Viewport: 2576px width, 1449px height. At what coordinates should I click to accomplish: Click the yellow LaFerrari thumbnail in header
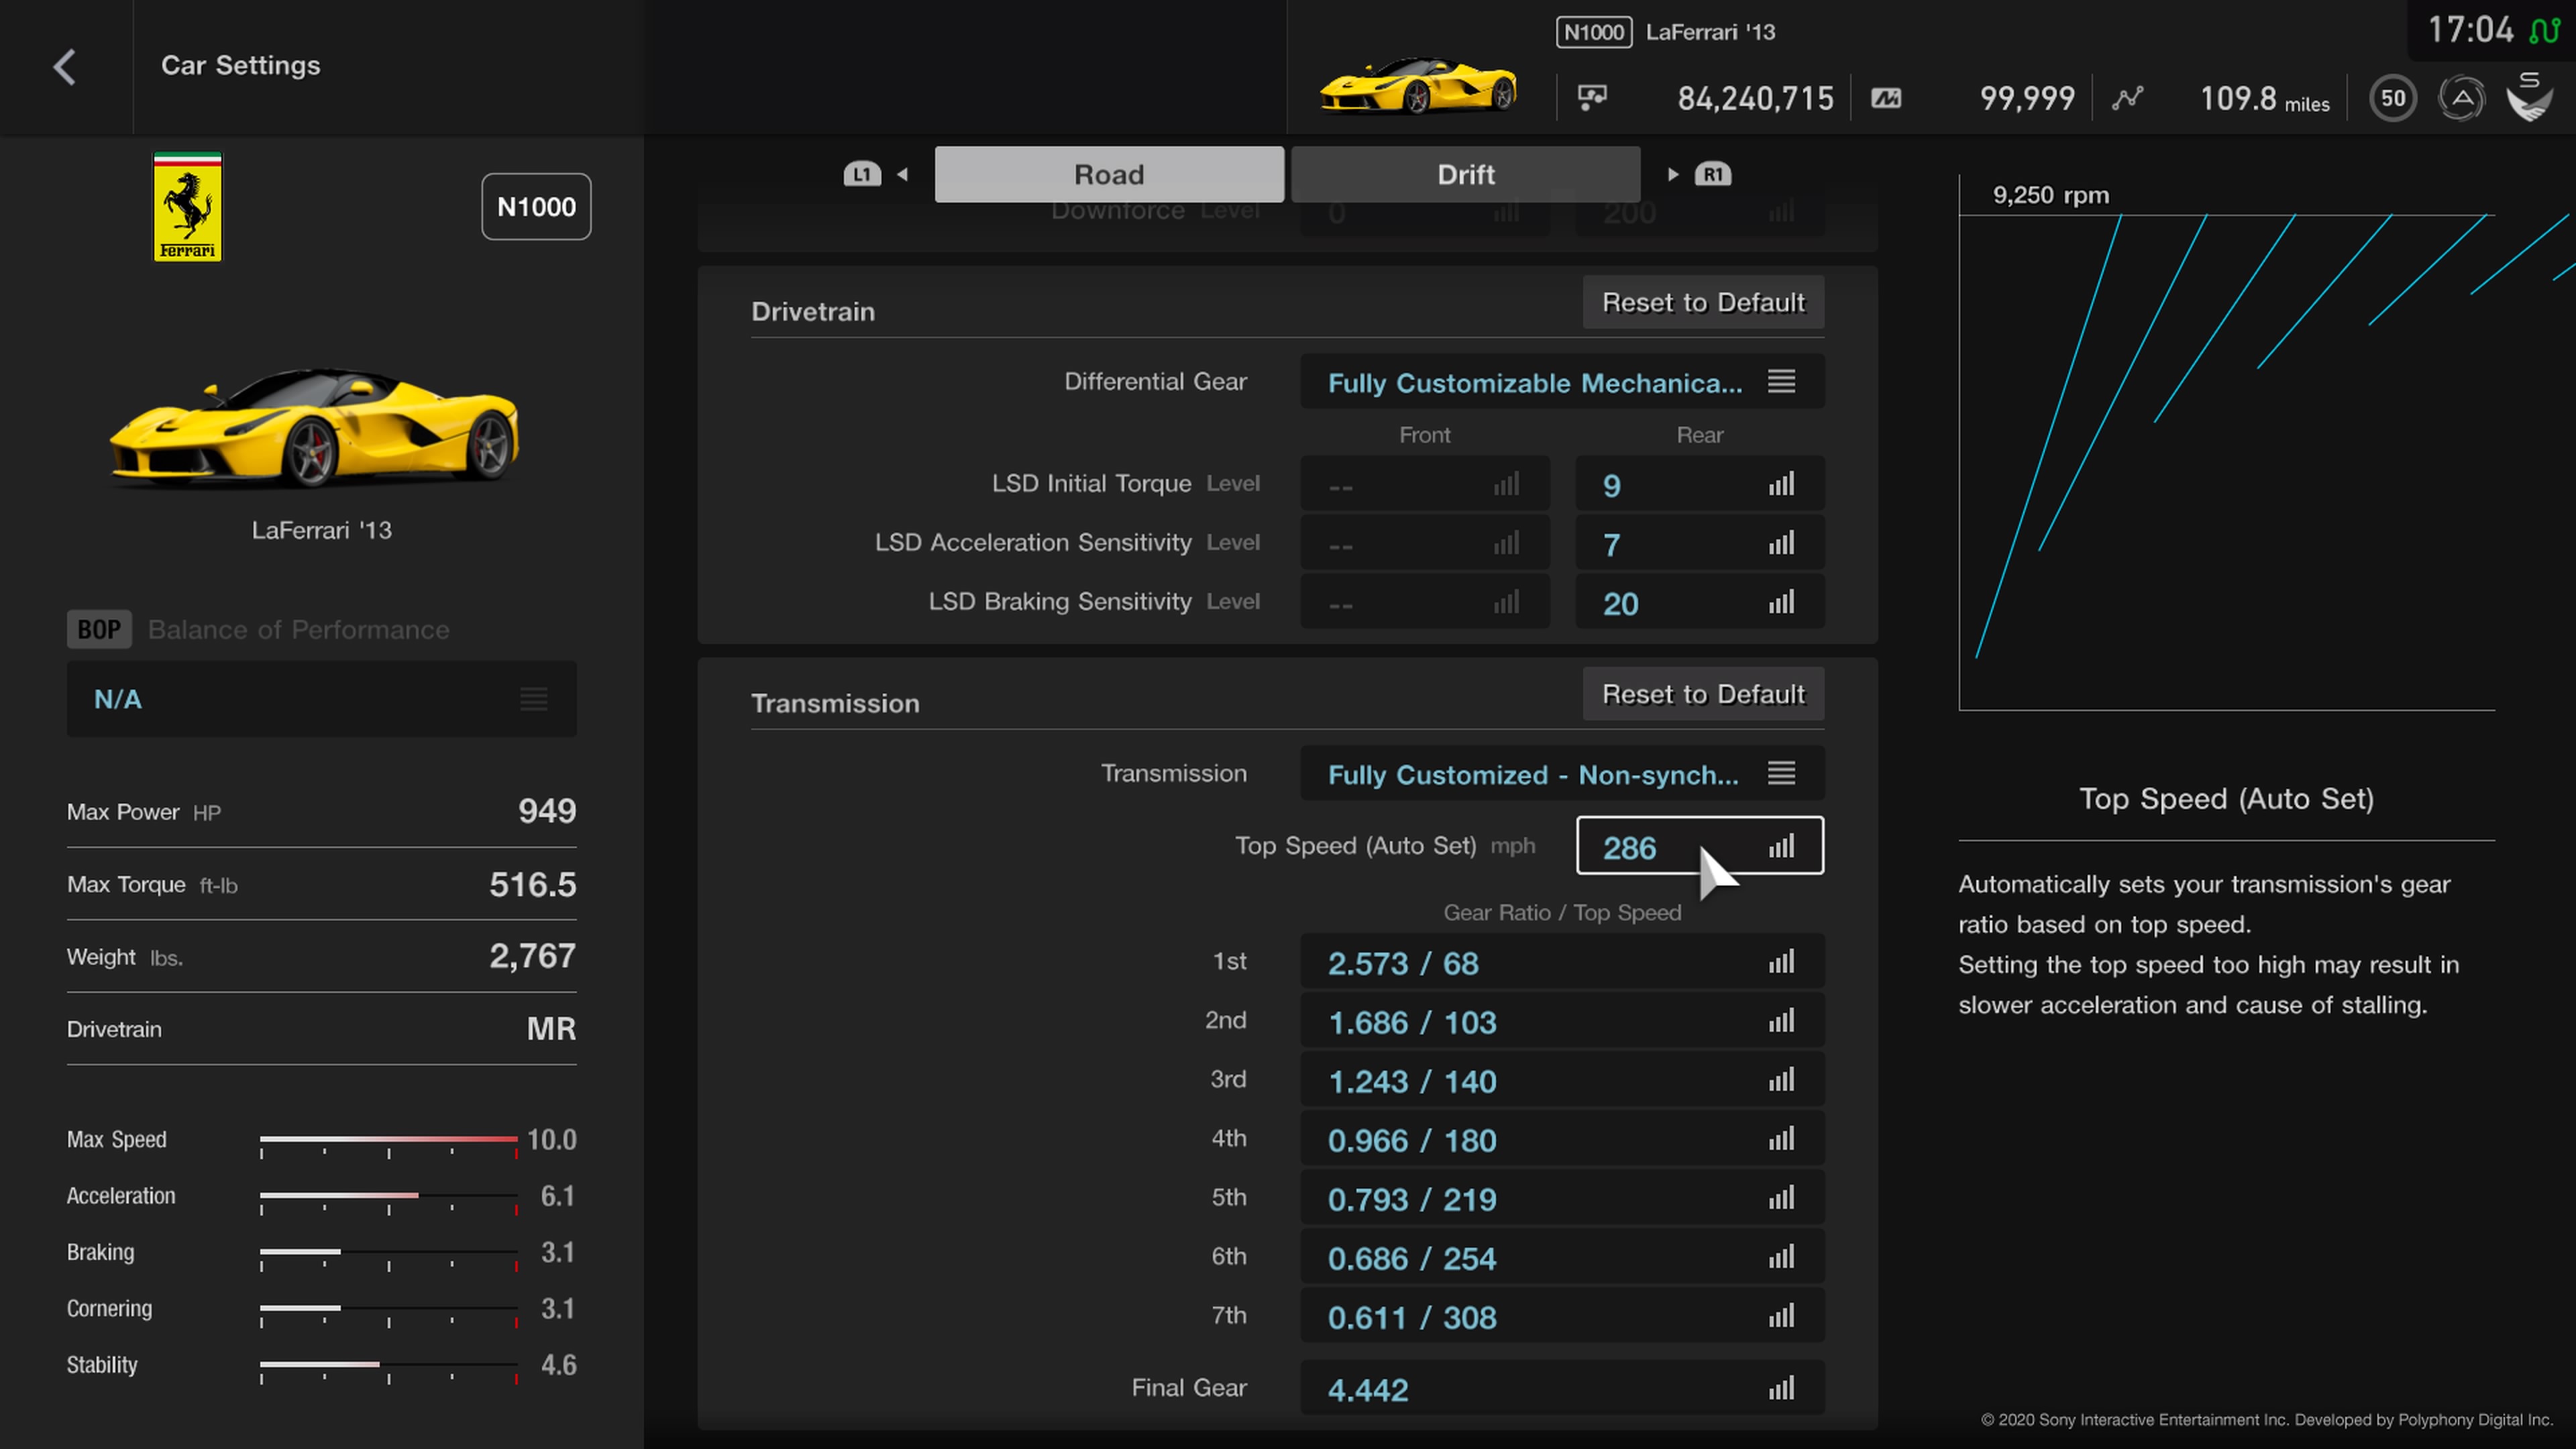coord(1418,86)
